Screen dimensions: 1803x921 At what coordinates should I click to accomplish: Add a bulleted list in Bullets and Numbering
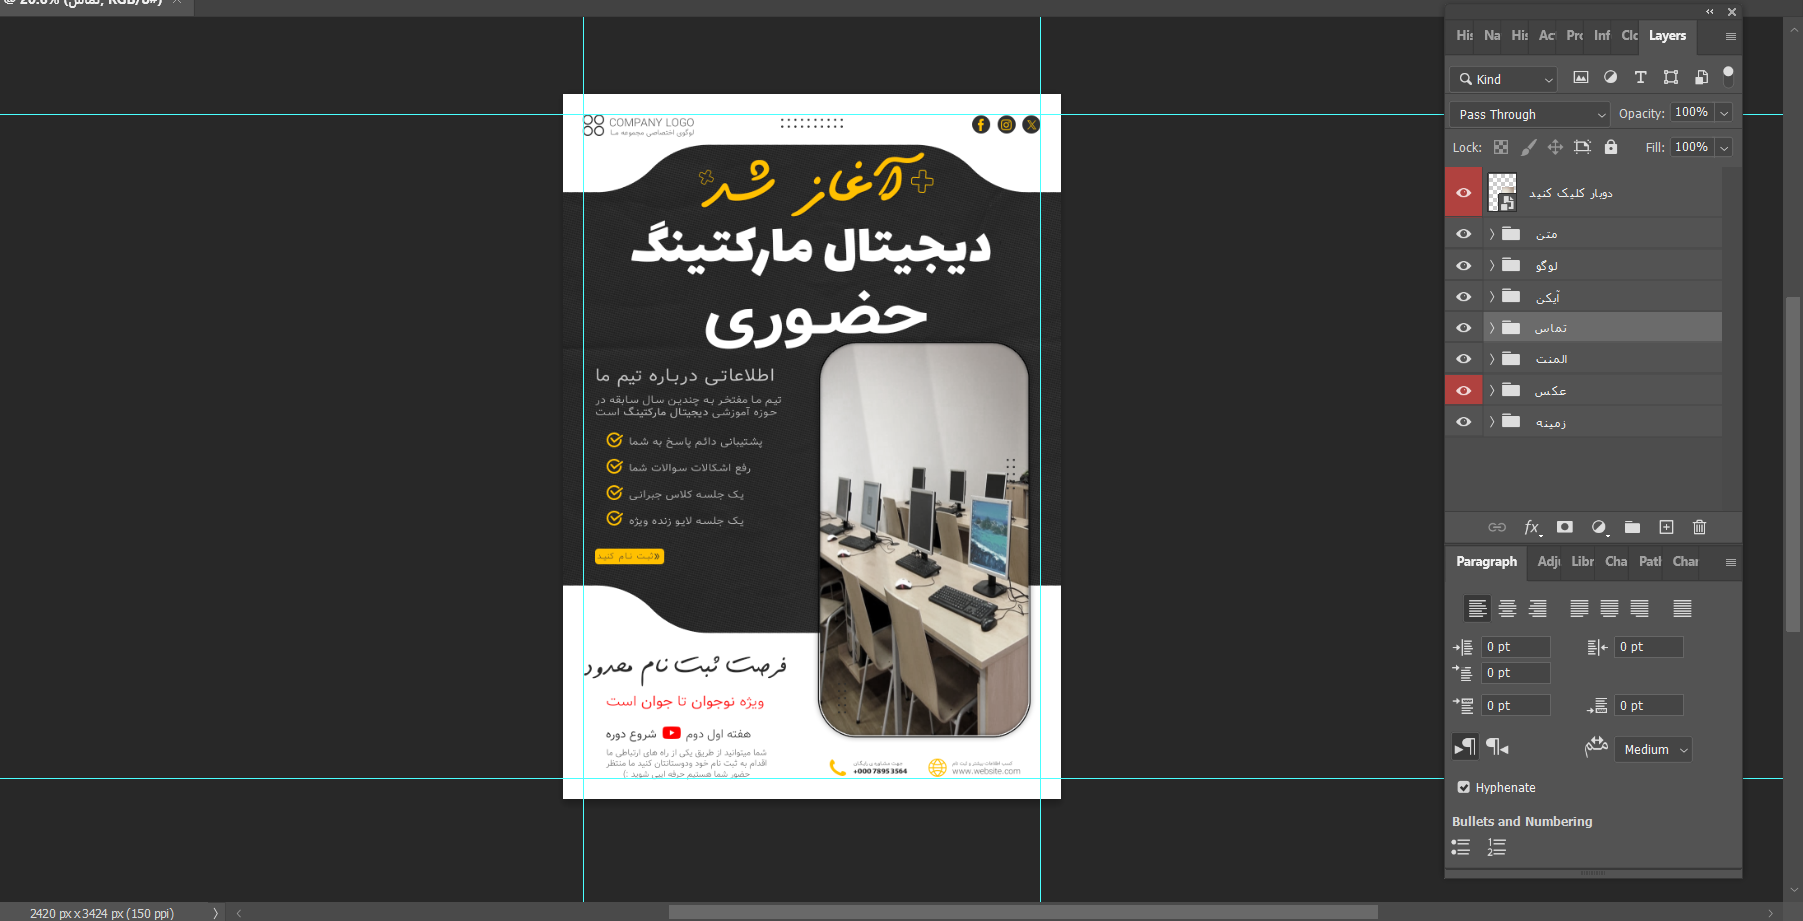point(1461,847)
